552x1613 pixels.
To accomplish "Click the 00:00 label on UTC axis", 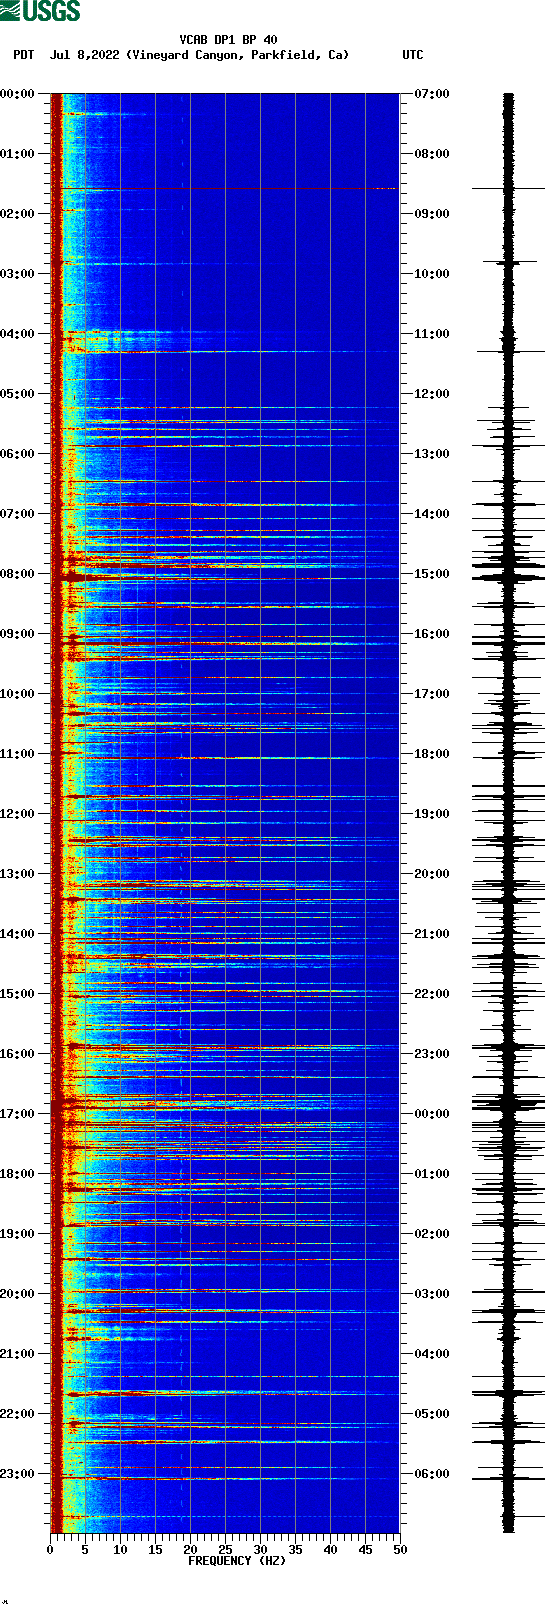I will coord(432,1114).
